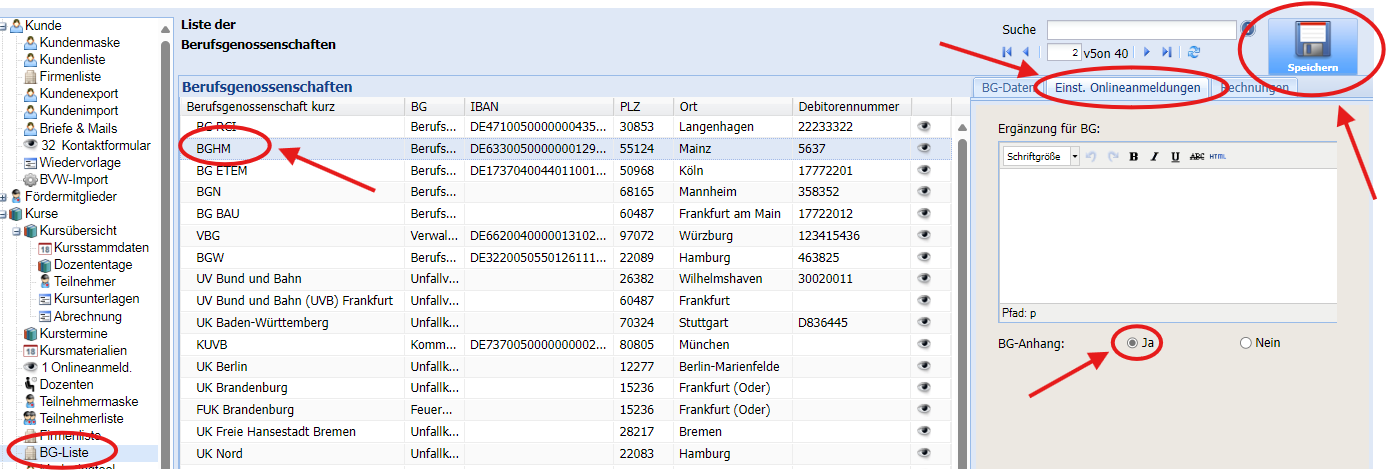Switch to the BG-Daten tab
This screenshot has width=1386, height=470.
[1007, 88]
